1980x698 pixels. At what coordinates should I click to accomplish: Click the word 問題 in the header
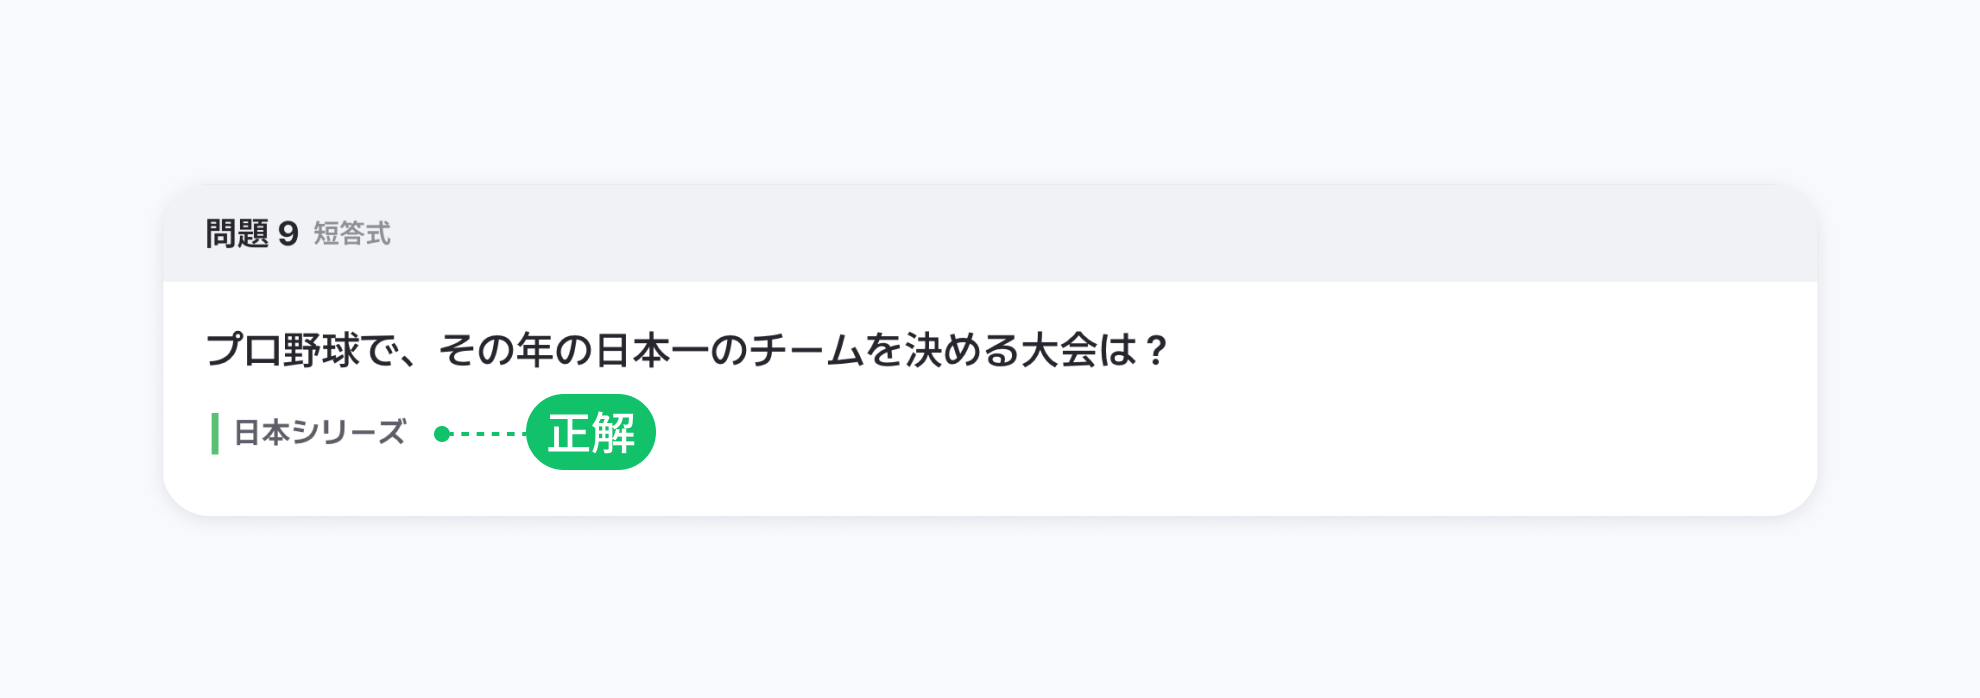pos(237,233)
